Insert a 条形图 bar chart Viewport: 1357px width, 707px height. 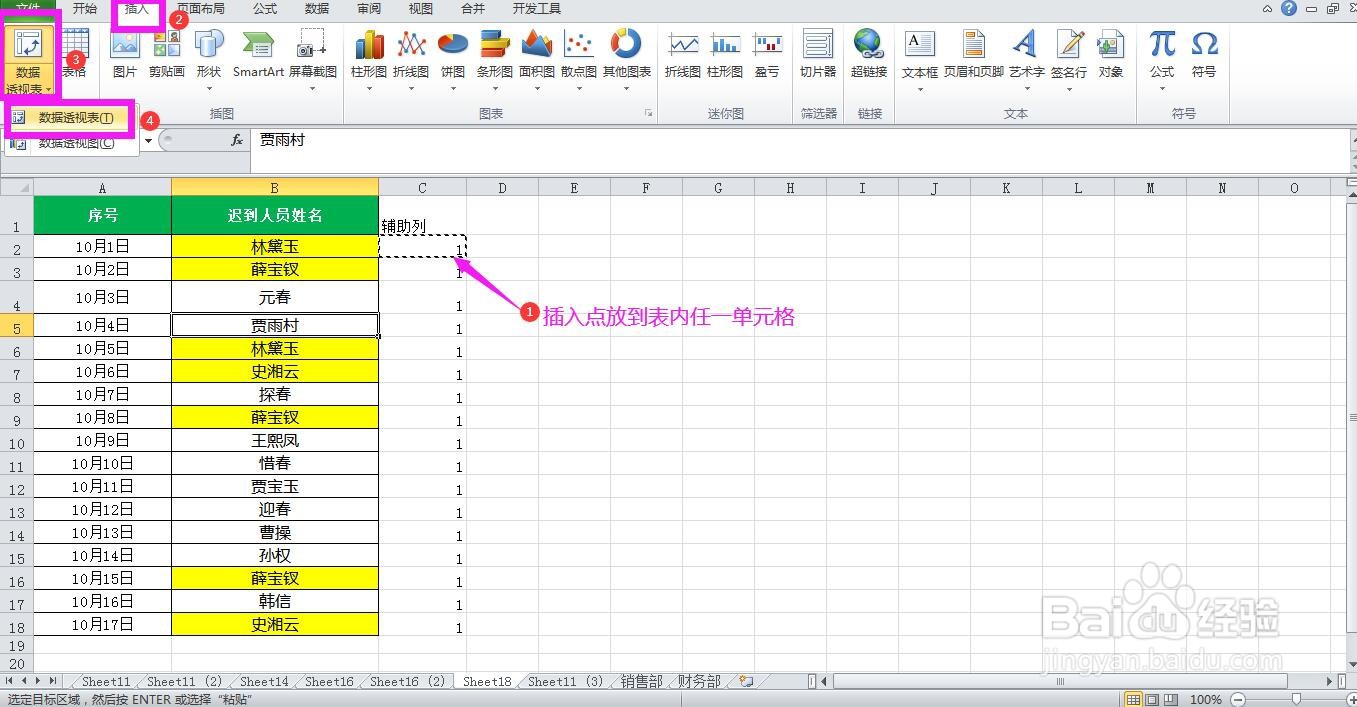[x=495, y=58]
